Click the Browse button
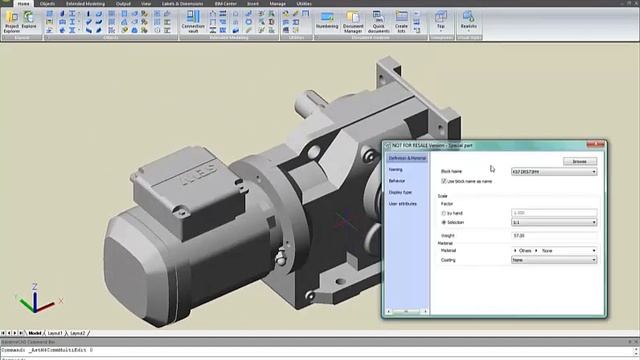Viewport: 640px width, 360px height. (x=580, y=162)
